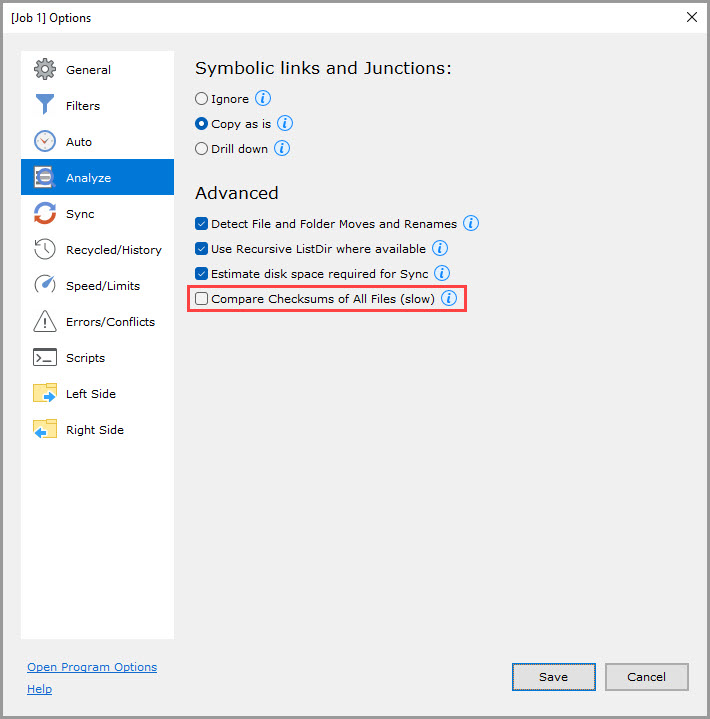
Task: Disable Use Recursive ListDir option
Action: click(202, 249)
